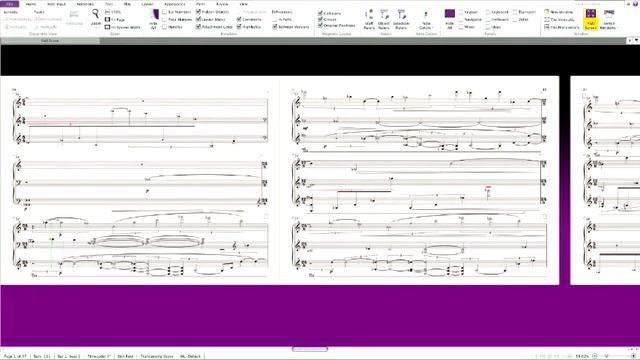Uncheck Collisions in Magnetic Layout
This screenshot has height=360, width=640.
(x=329, y=13)
